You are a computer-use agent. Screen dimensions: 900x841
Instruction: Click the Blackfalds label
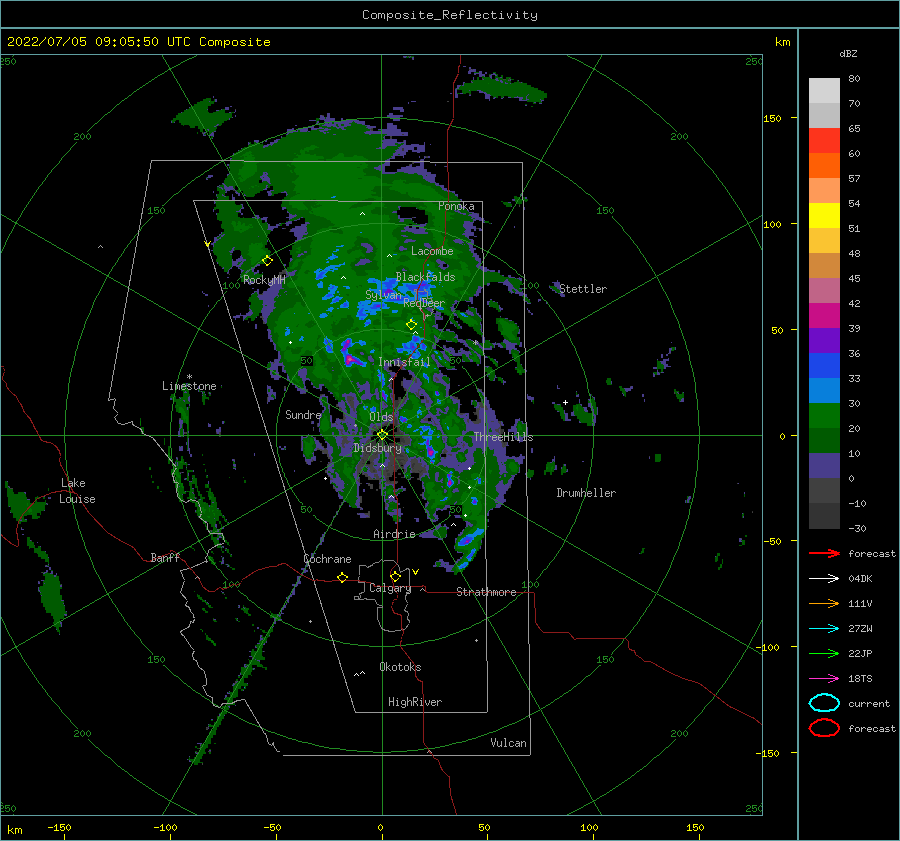coord(425,277)
